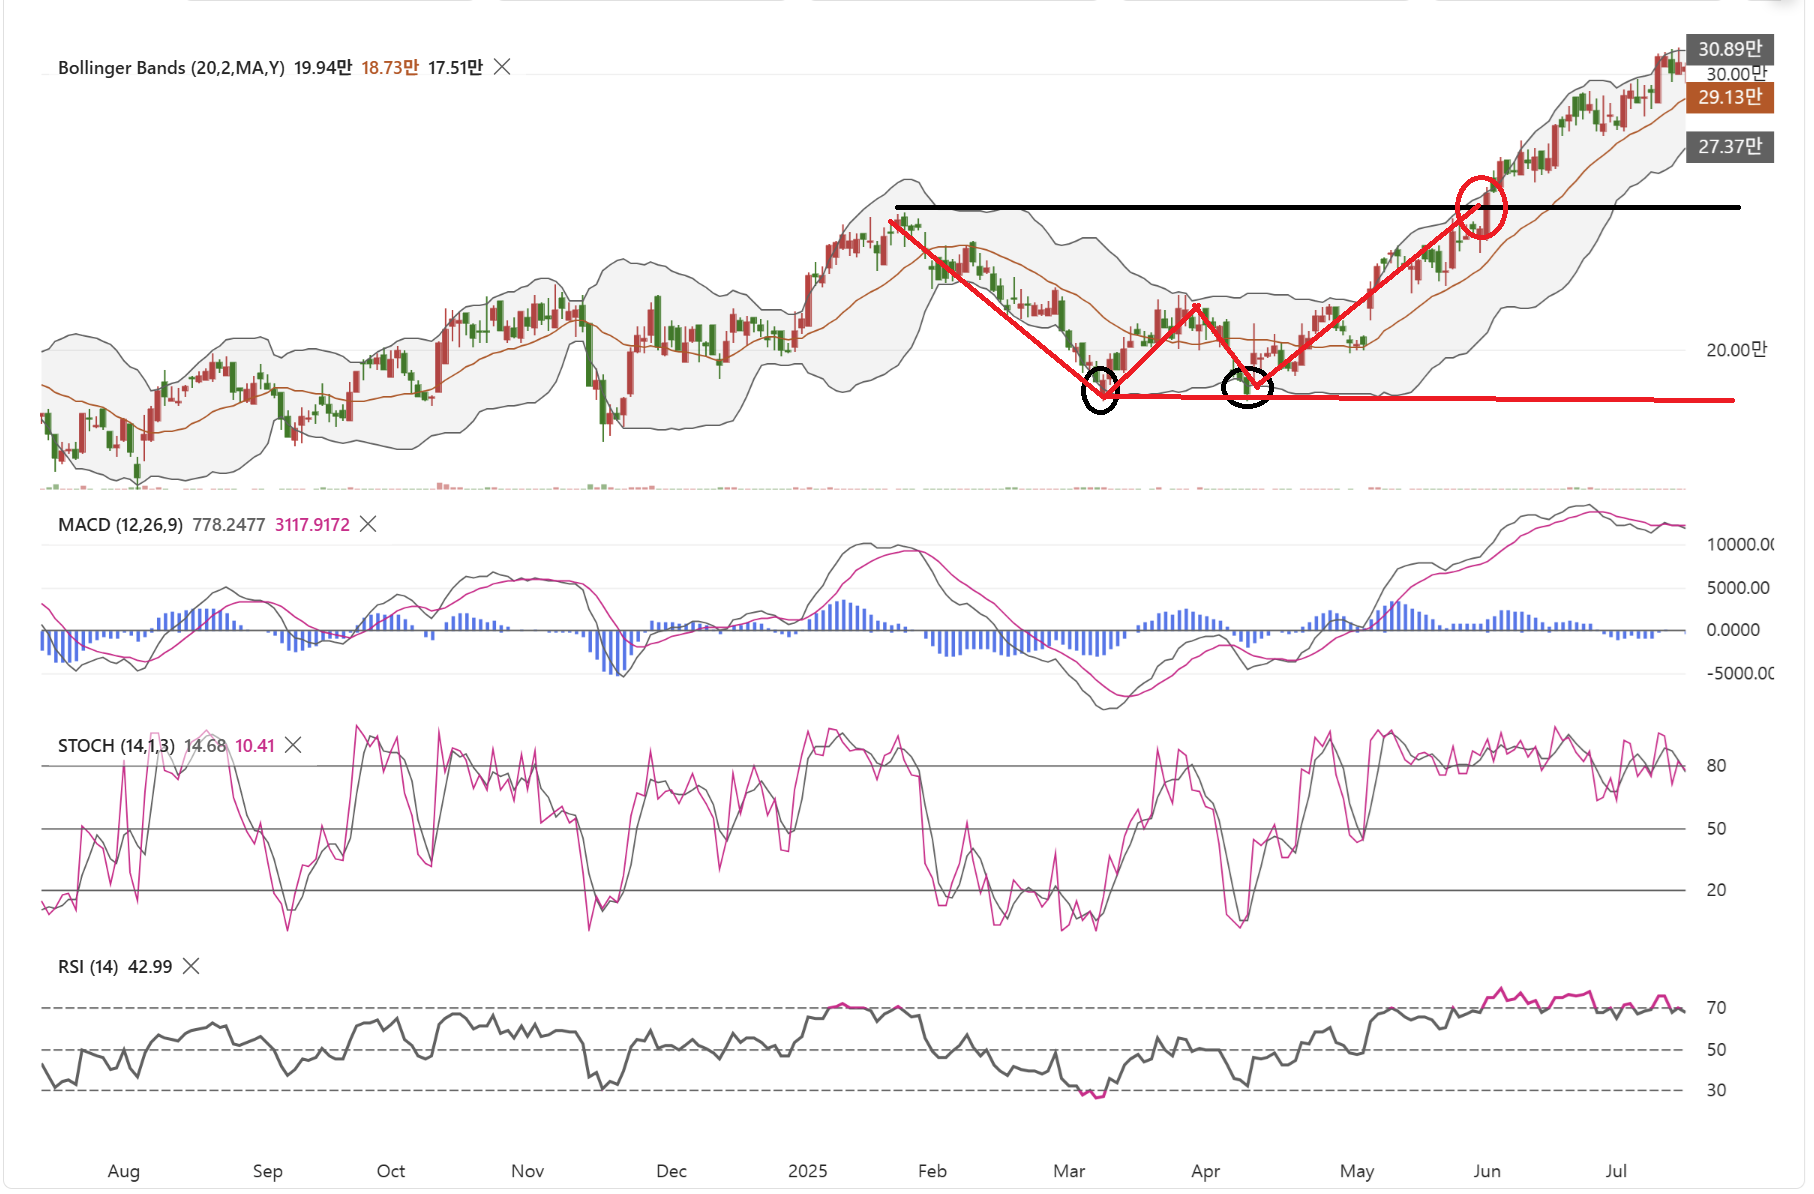Screen dimensions: 1814x1194
Task: Click the stochastic 20 level label
Action: click(x=1716, y=889)
